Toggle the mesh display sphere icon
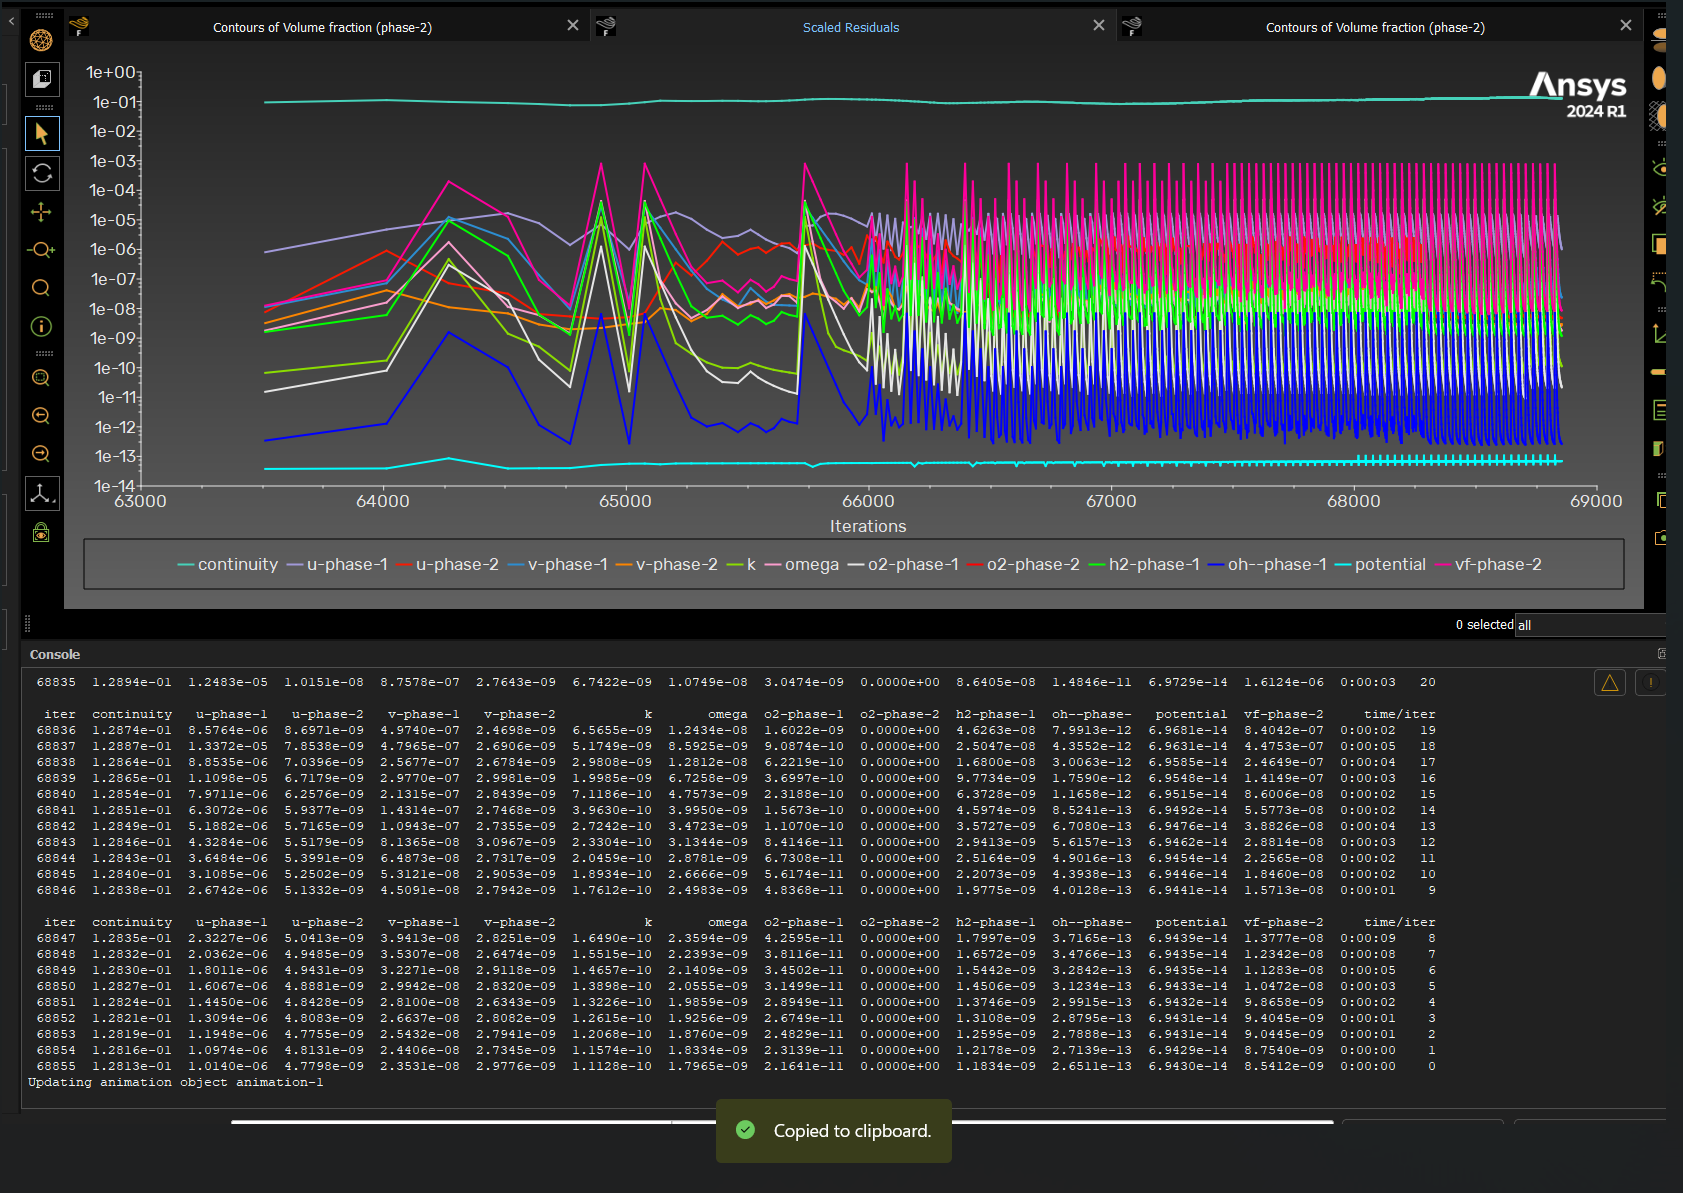1683x1193 pixels. tap(41, 40)
